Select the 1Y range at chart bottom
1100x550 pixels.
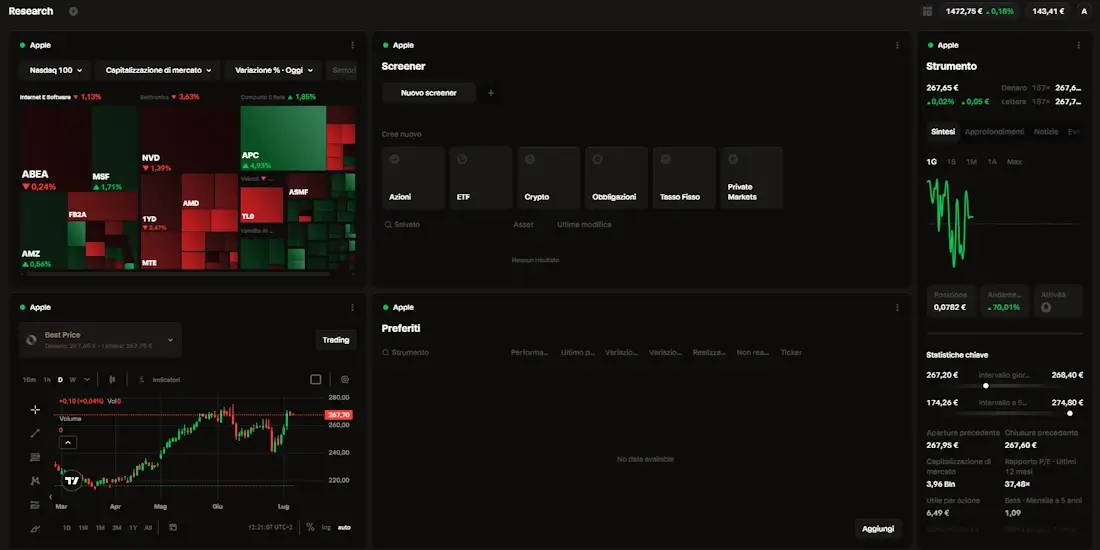point(133,528)
